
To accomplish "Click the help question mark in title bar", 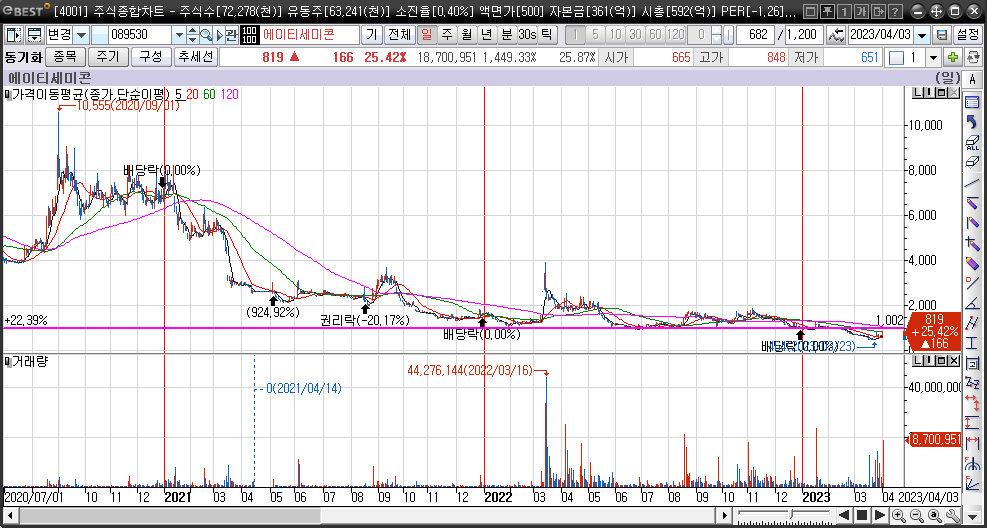I will click(x=896, y=11).
